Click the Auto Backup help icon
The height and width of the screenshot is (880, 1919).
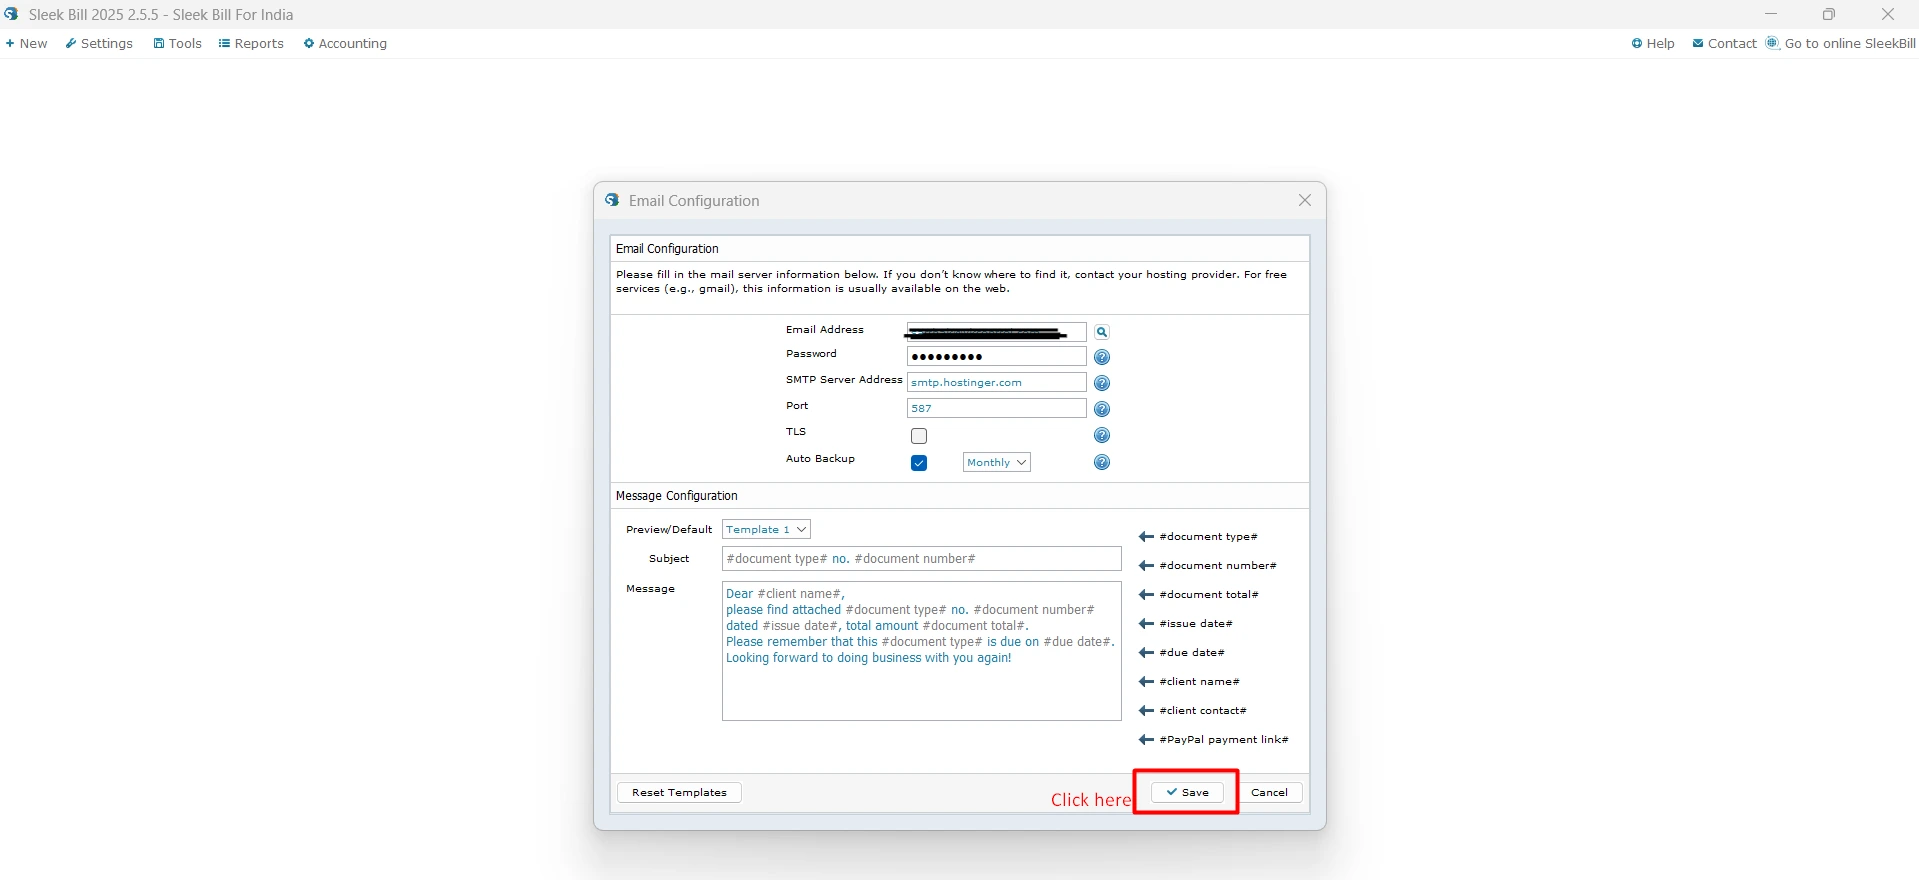(x=1101, y=462)
